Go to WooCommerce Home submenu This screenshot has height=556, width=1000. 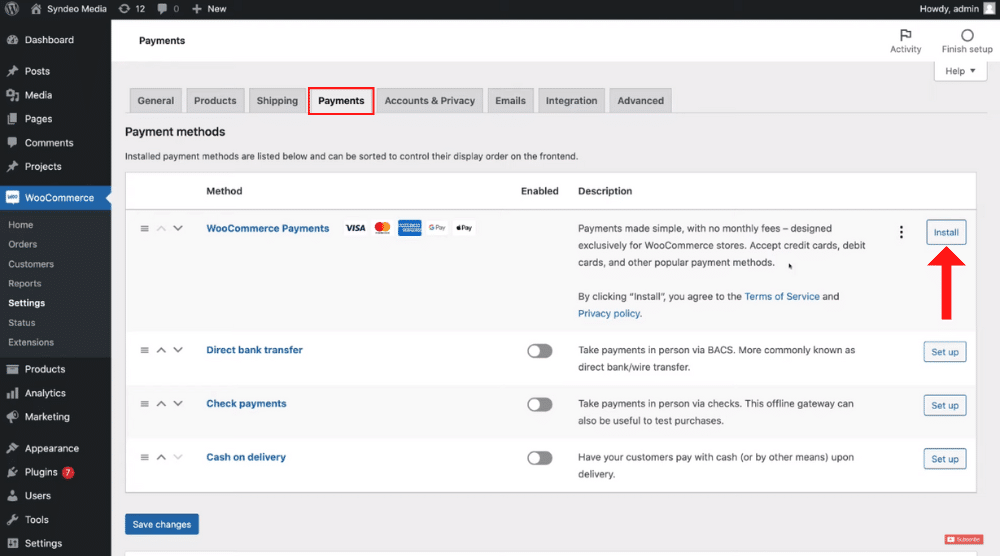coord(20,224)
